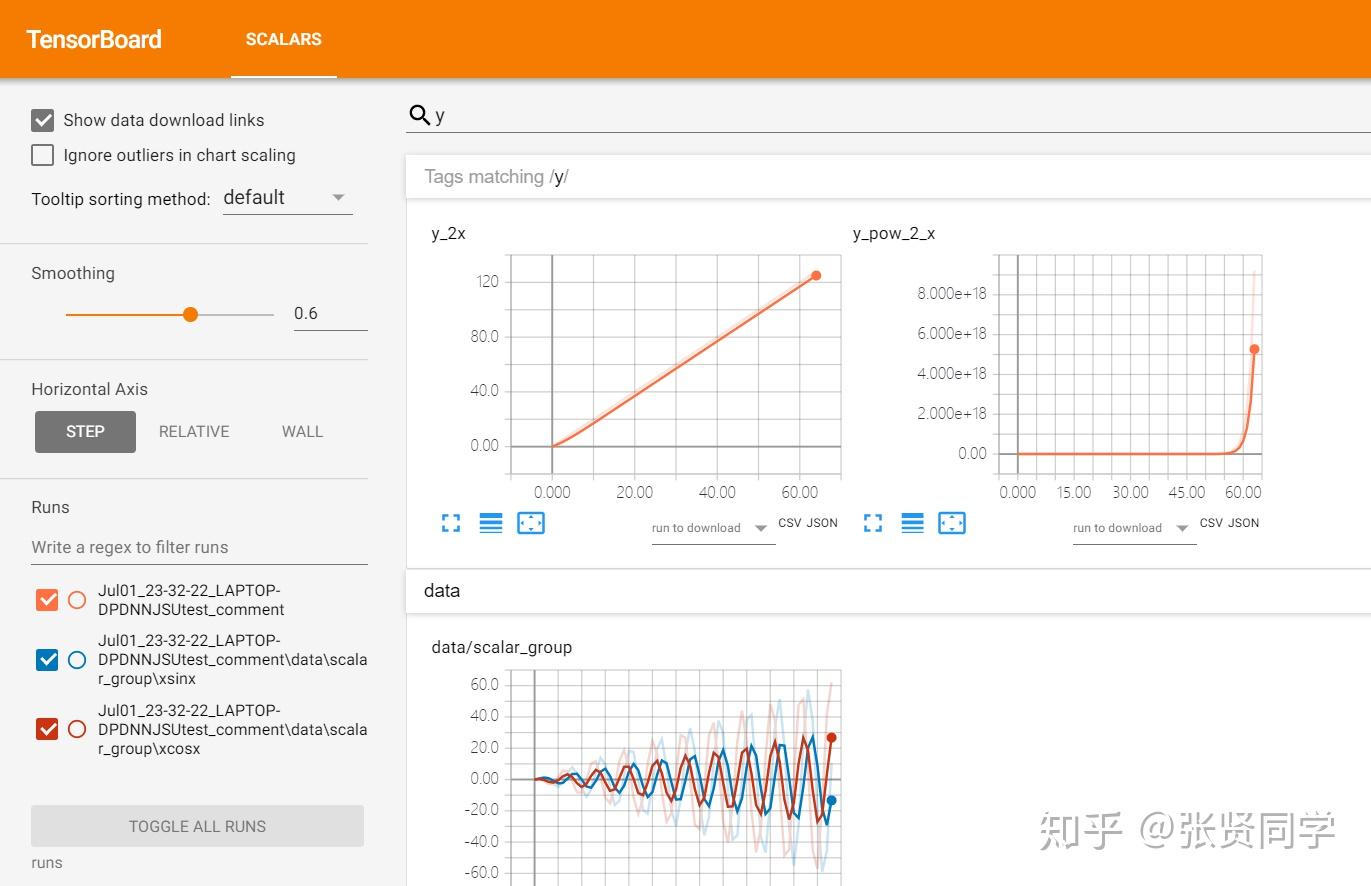Set horizontal axis to WALL
This screenshot has height=886, width=1371.
point(301,431)
